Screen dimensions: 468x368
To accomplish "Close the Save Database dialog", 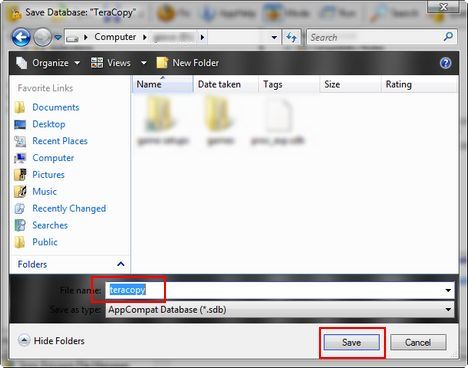I will (x=444, y=6).
